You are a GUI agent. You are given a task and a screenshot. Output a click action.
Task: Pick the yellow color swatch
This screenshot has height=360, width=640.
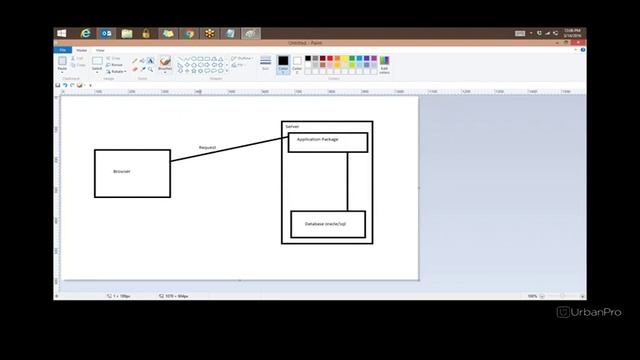344,58
